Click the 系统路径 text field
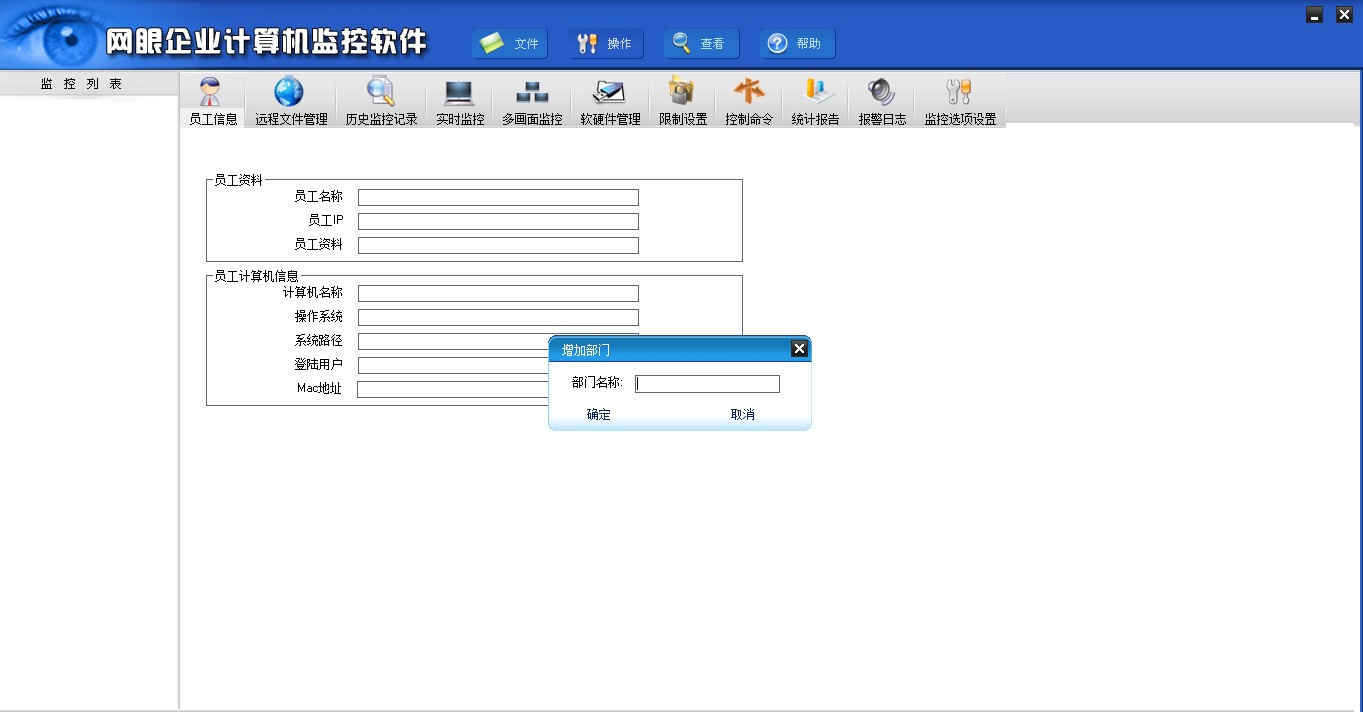Viewport: 1363px width, 712px height. pyautogui.click(x=453, y=341)
